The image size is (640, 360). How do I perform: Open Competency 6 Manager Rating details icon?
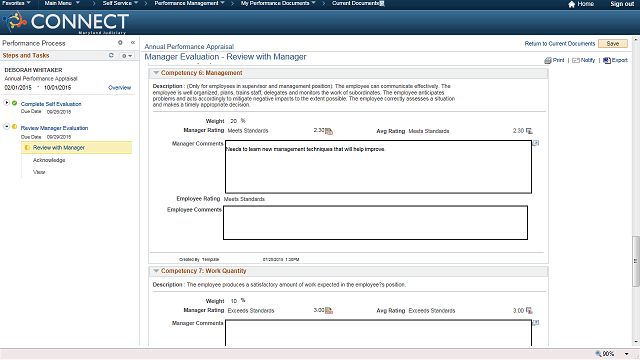coord(329,131)
